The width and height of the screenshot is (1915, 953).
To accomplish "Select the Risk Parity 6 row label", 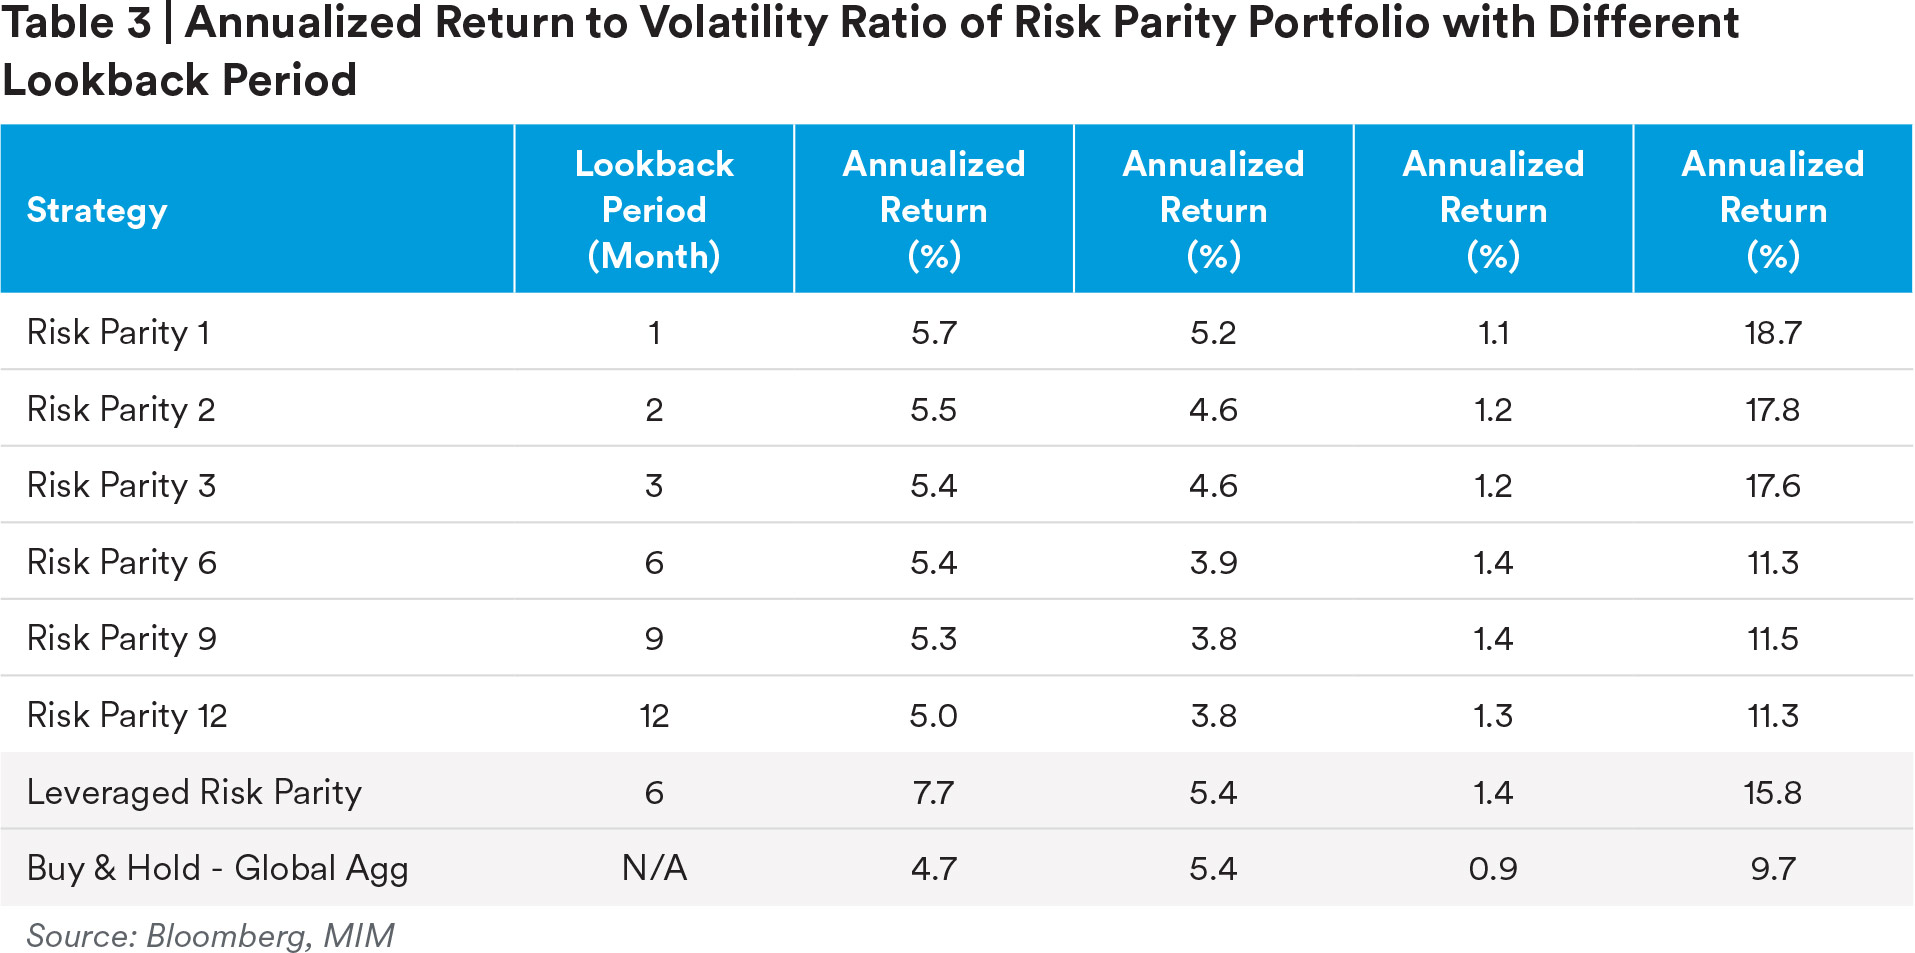I will point(121,562).
